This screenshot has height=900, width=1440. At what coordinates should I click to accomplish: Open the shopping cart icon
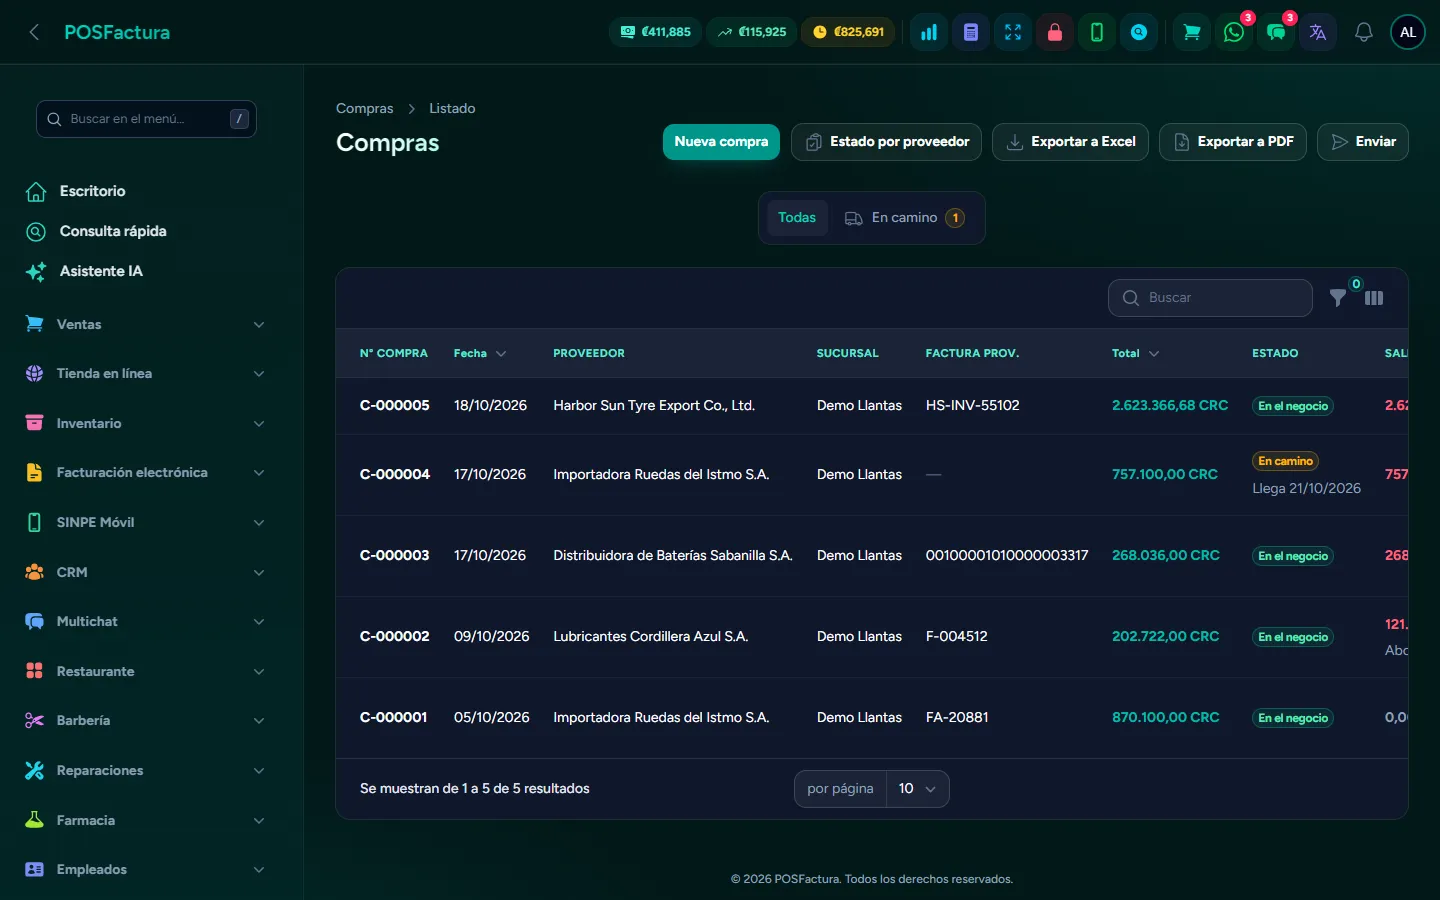1192,32
